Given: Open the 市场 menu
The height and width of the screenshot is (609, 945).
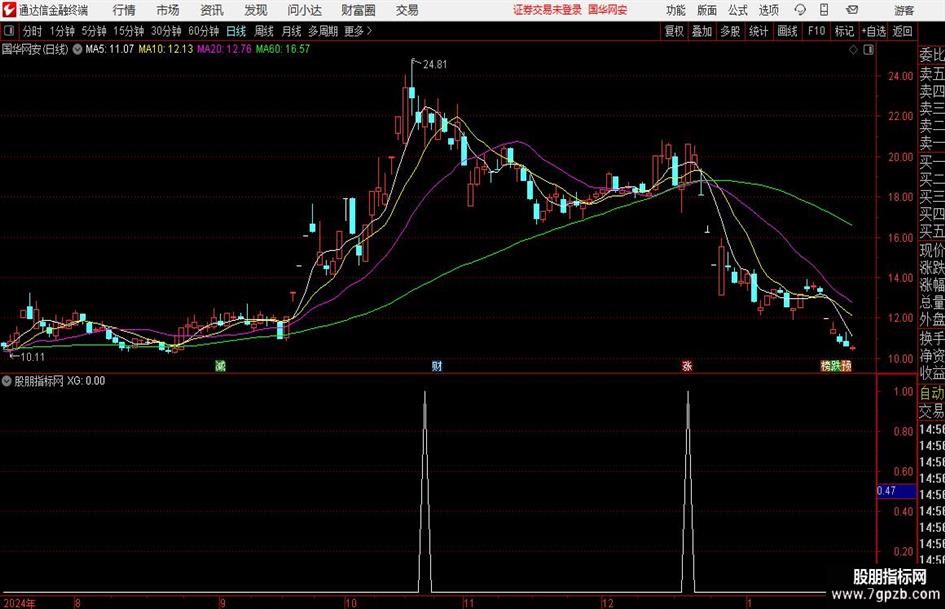Looking at the screenshot, I should pyautogui.click(x=168, y=10).
